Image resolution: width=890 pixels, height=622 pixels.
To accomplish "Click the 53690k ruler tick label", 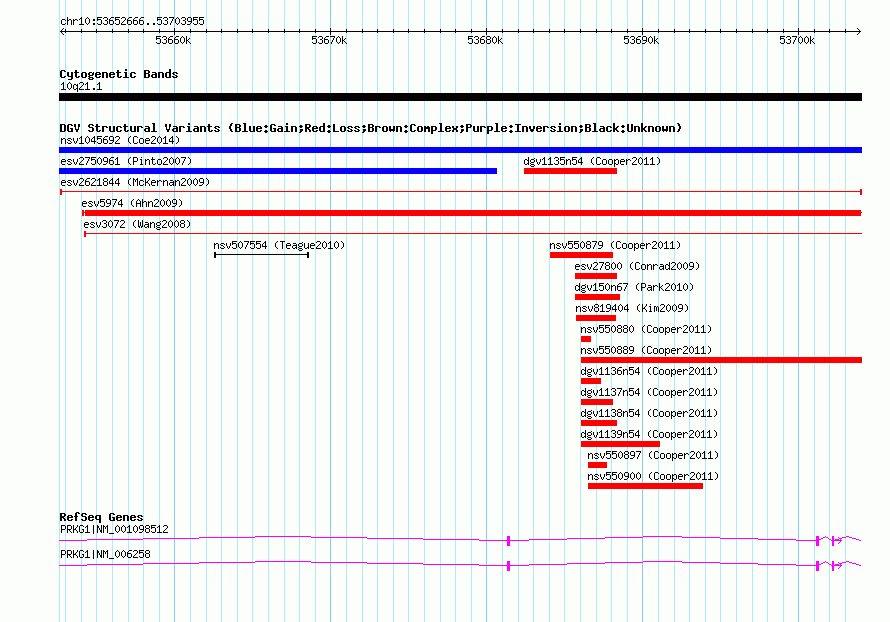I will 641,40.
